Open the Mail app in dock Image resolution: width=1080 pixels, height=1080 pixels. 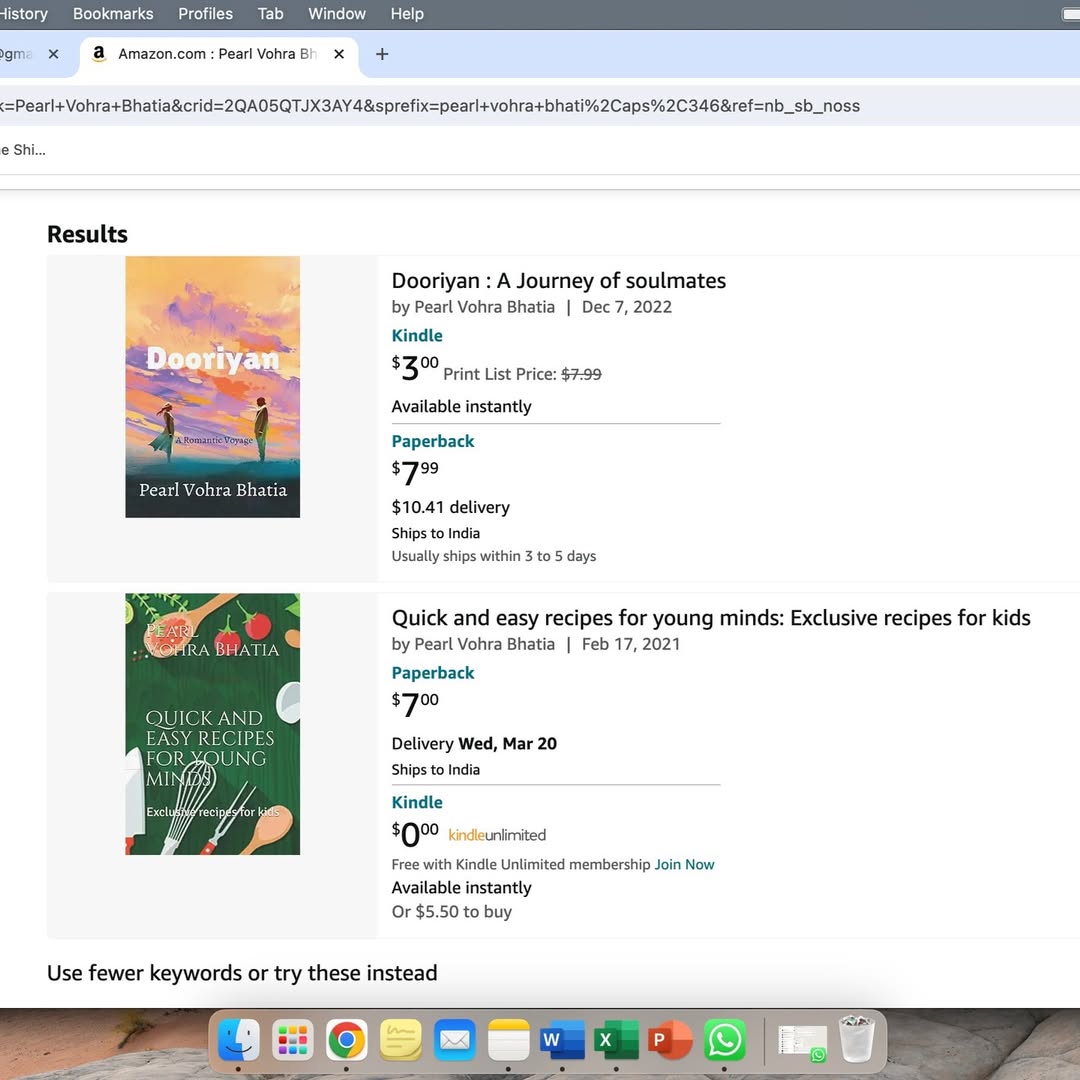(x=455, y=1041)
